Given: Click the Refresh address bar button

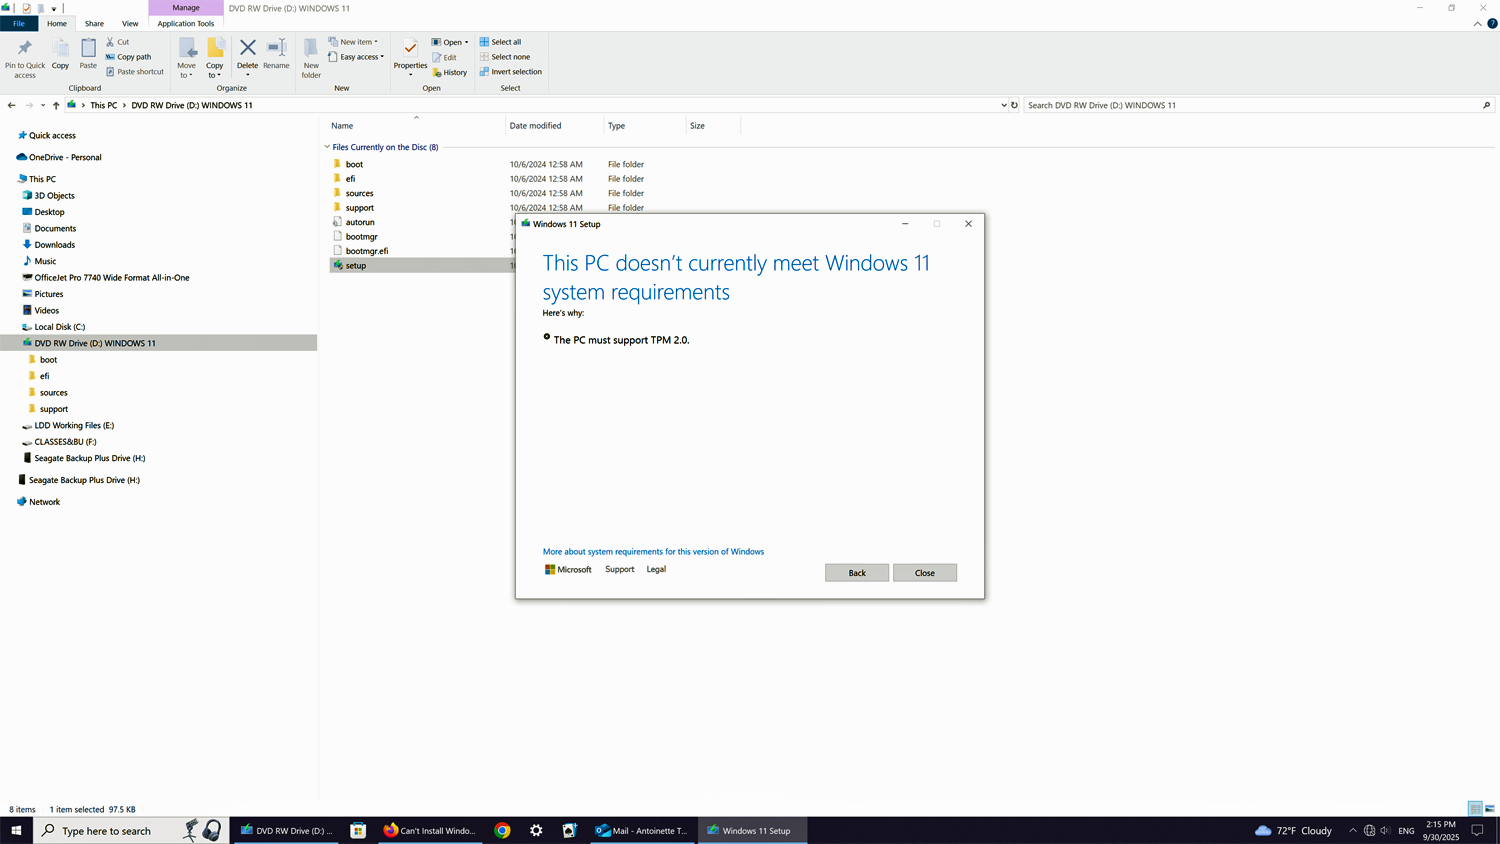Looking at the screenshot, I should pos(1014,105).
